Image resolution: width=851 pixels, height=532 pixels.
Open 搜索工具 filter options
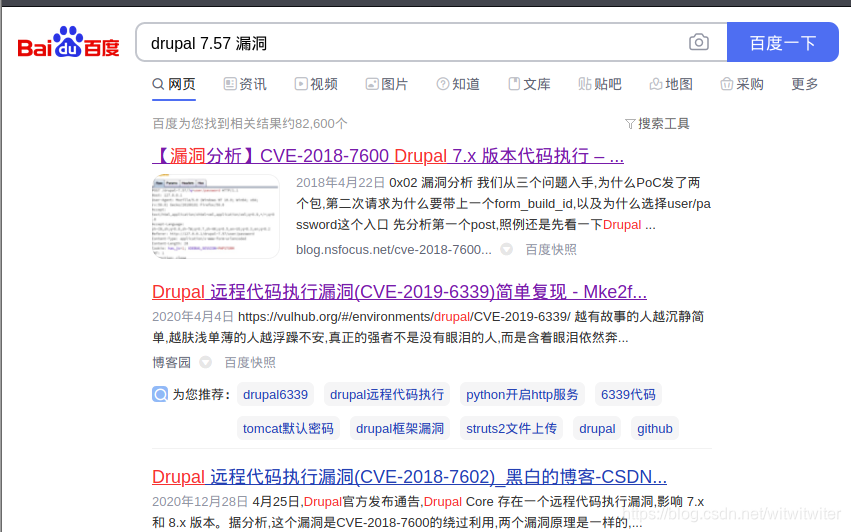657,124
